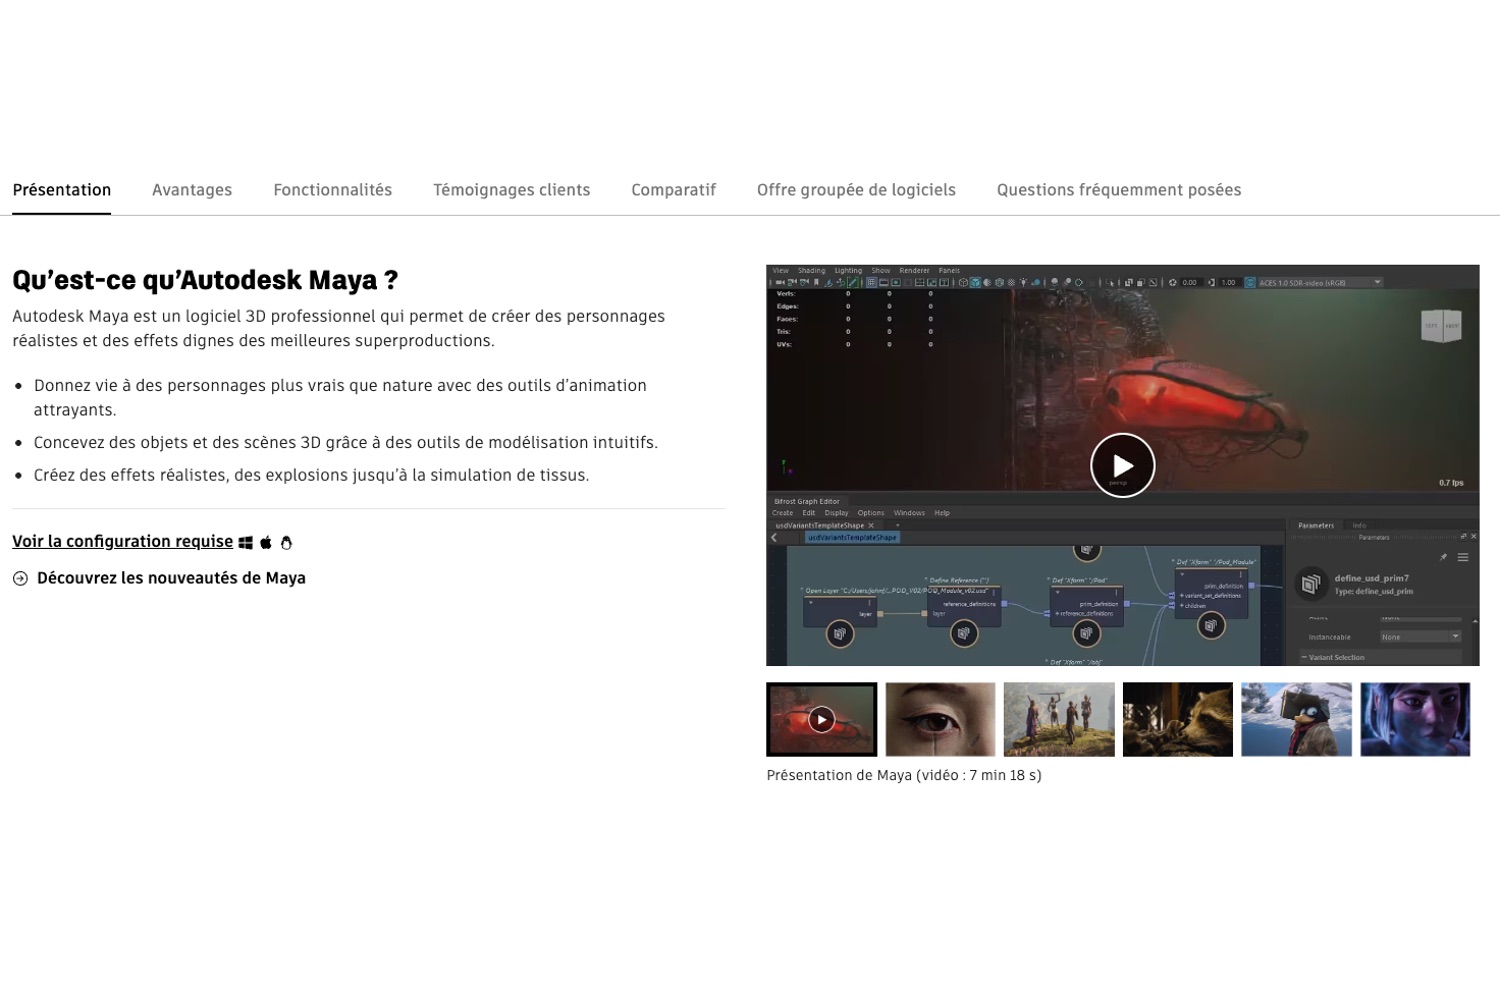View the Offre groupée de logiciels tab
Screen dimensions: 1500x1000
pyautogui.click(x=856, y=190)
